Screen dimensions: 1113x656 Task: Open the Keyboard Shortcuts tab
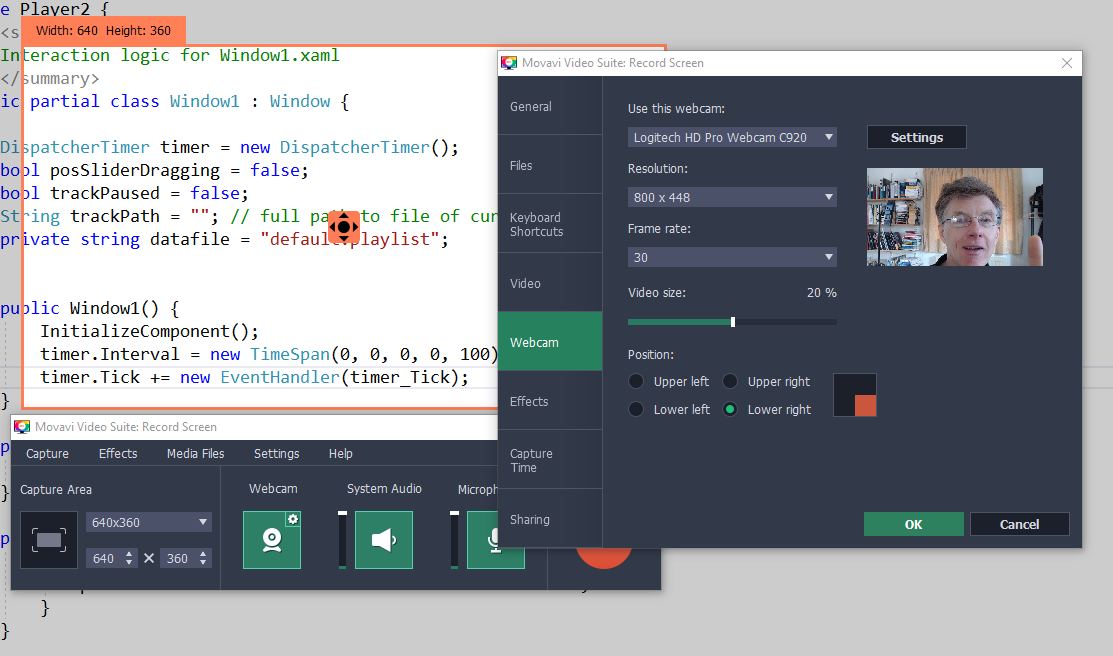[x=550, y=224]
